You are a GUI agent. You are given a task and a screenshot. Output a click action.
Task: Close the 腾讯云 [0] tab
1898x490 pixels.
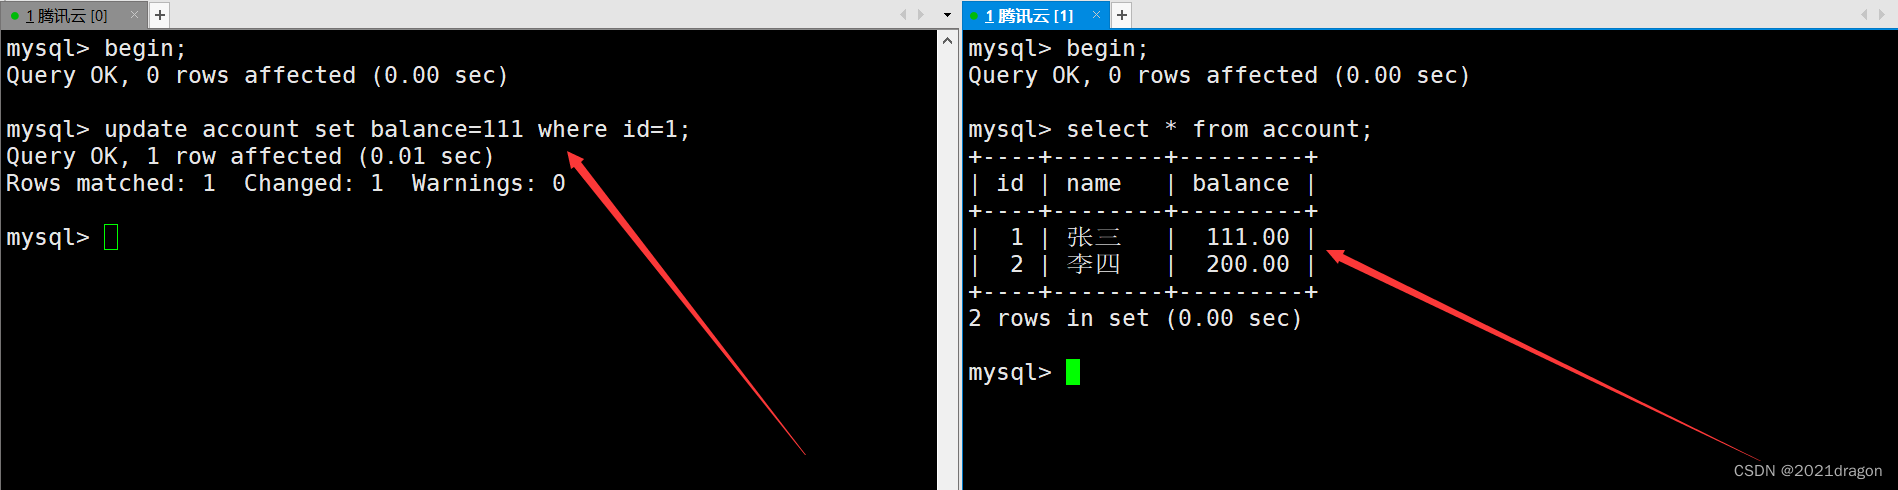click(134, 15)
